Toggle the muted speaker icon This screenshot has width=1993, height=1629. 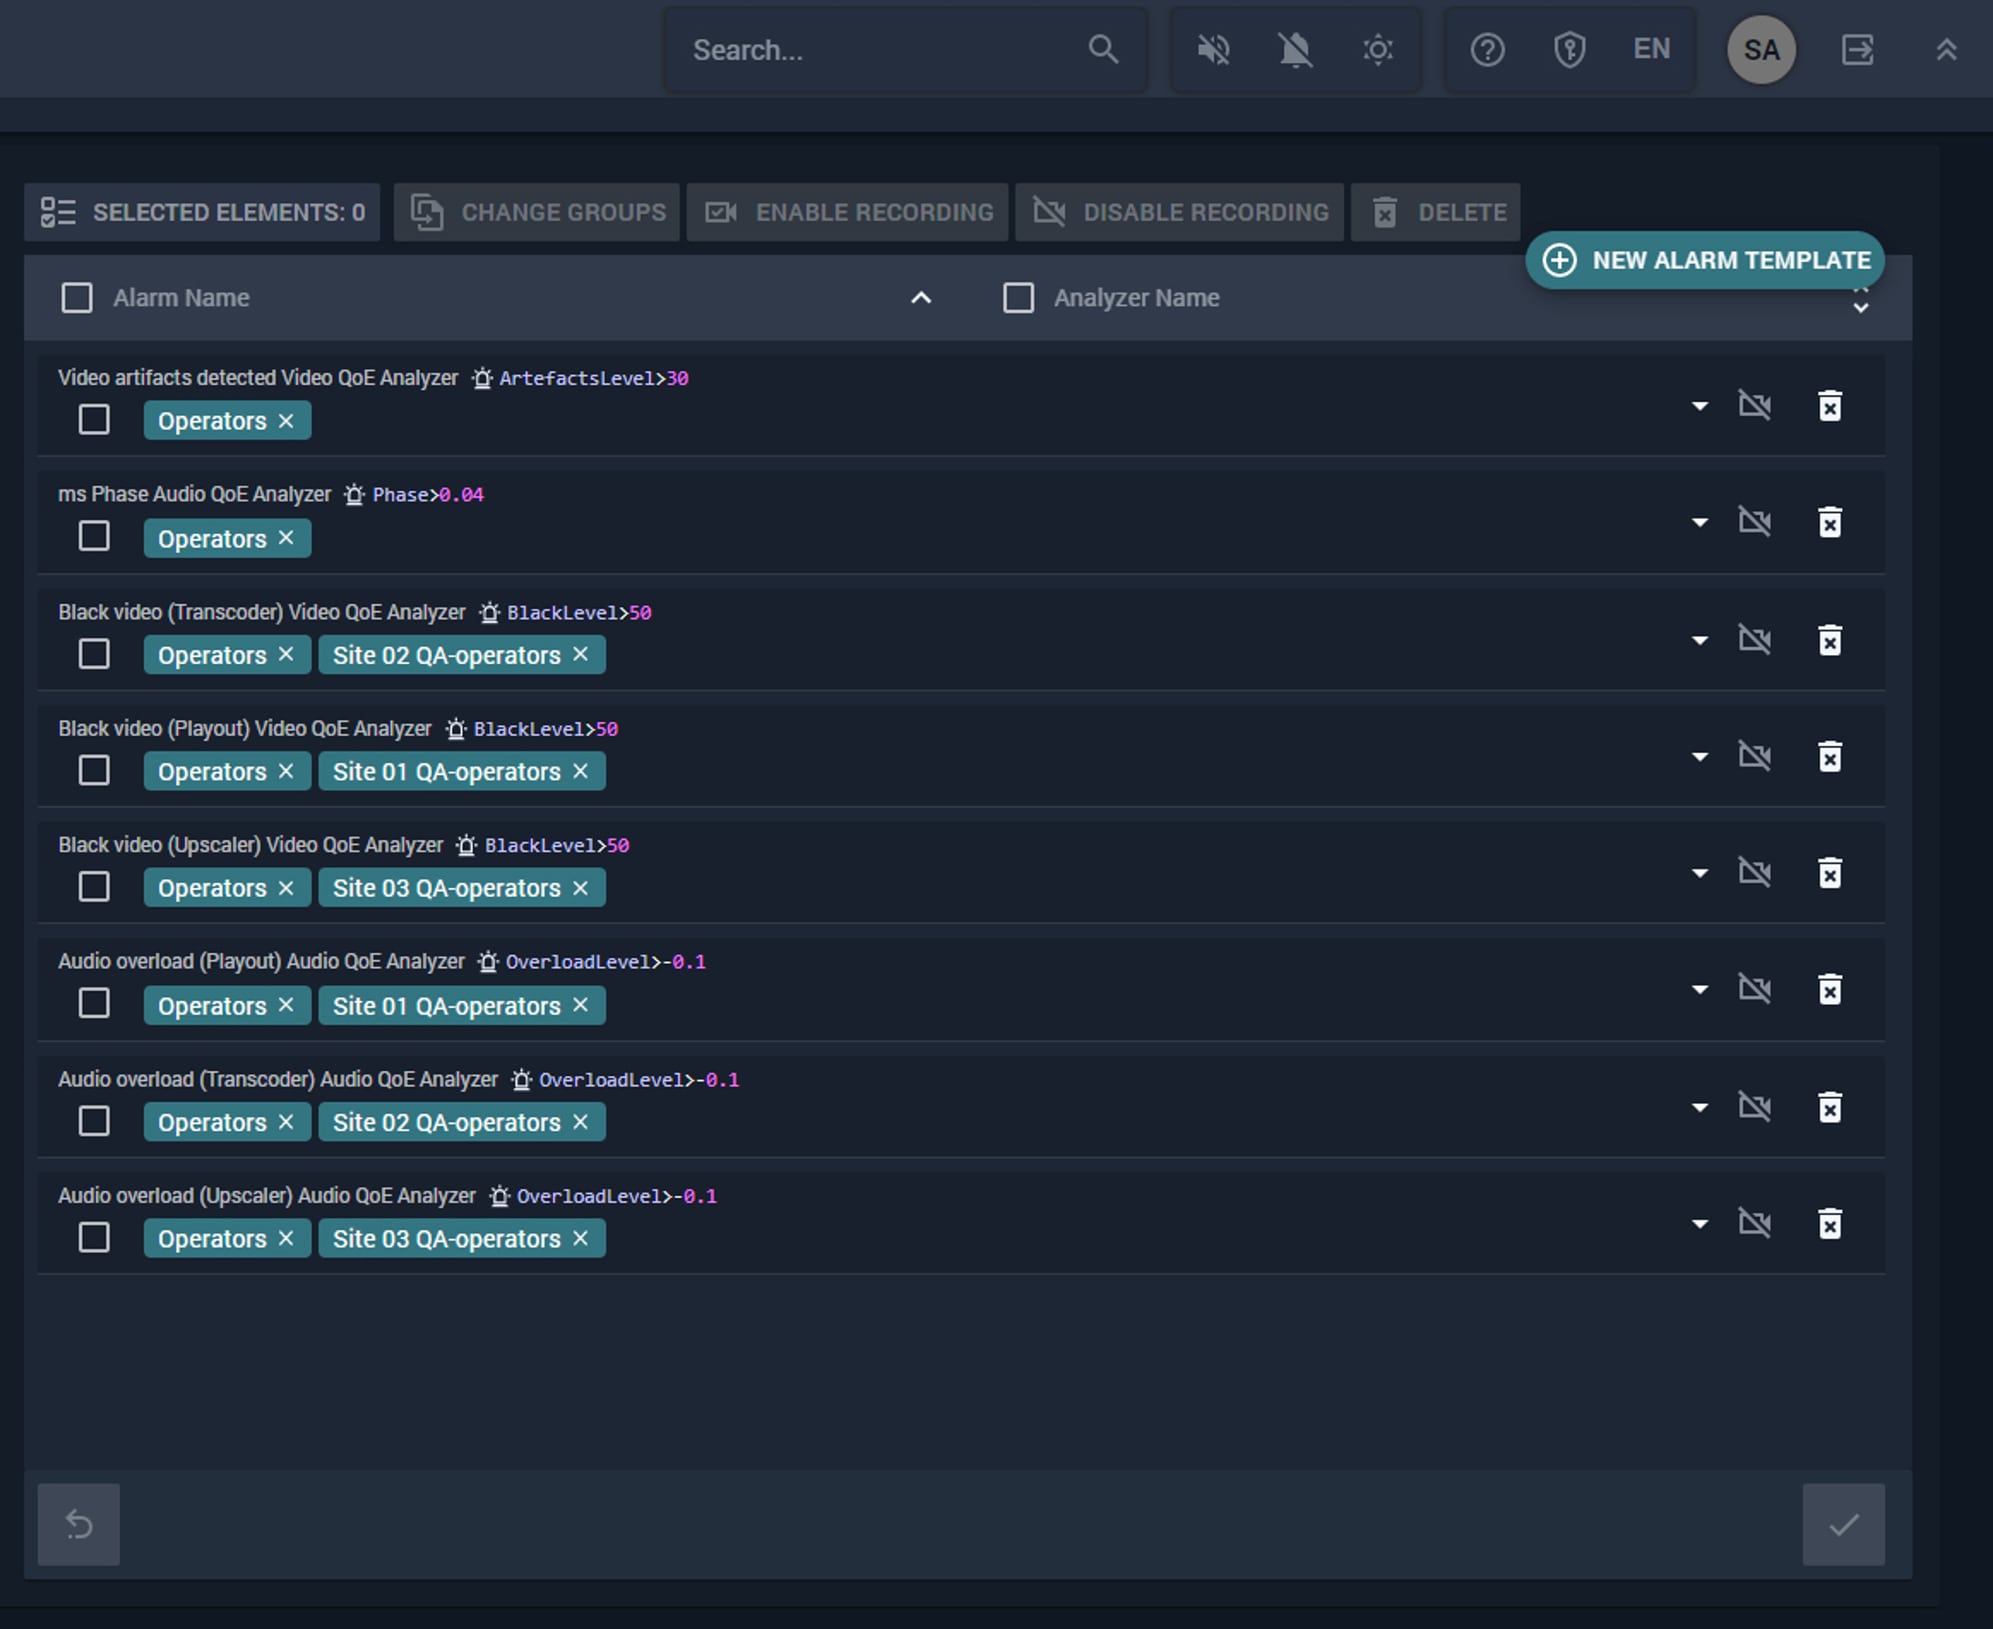(x=1213, y=49)
